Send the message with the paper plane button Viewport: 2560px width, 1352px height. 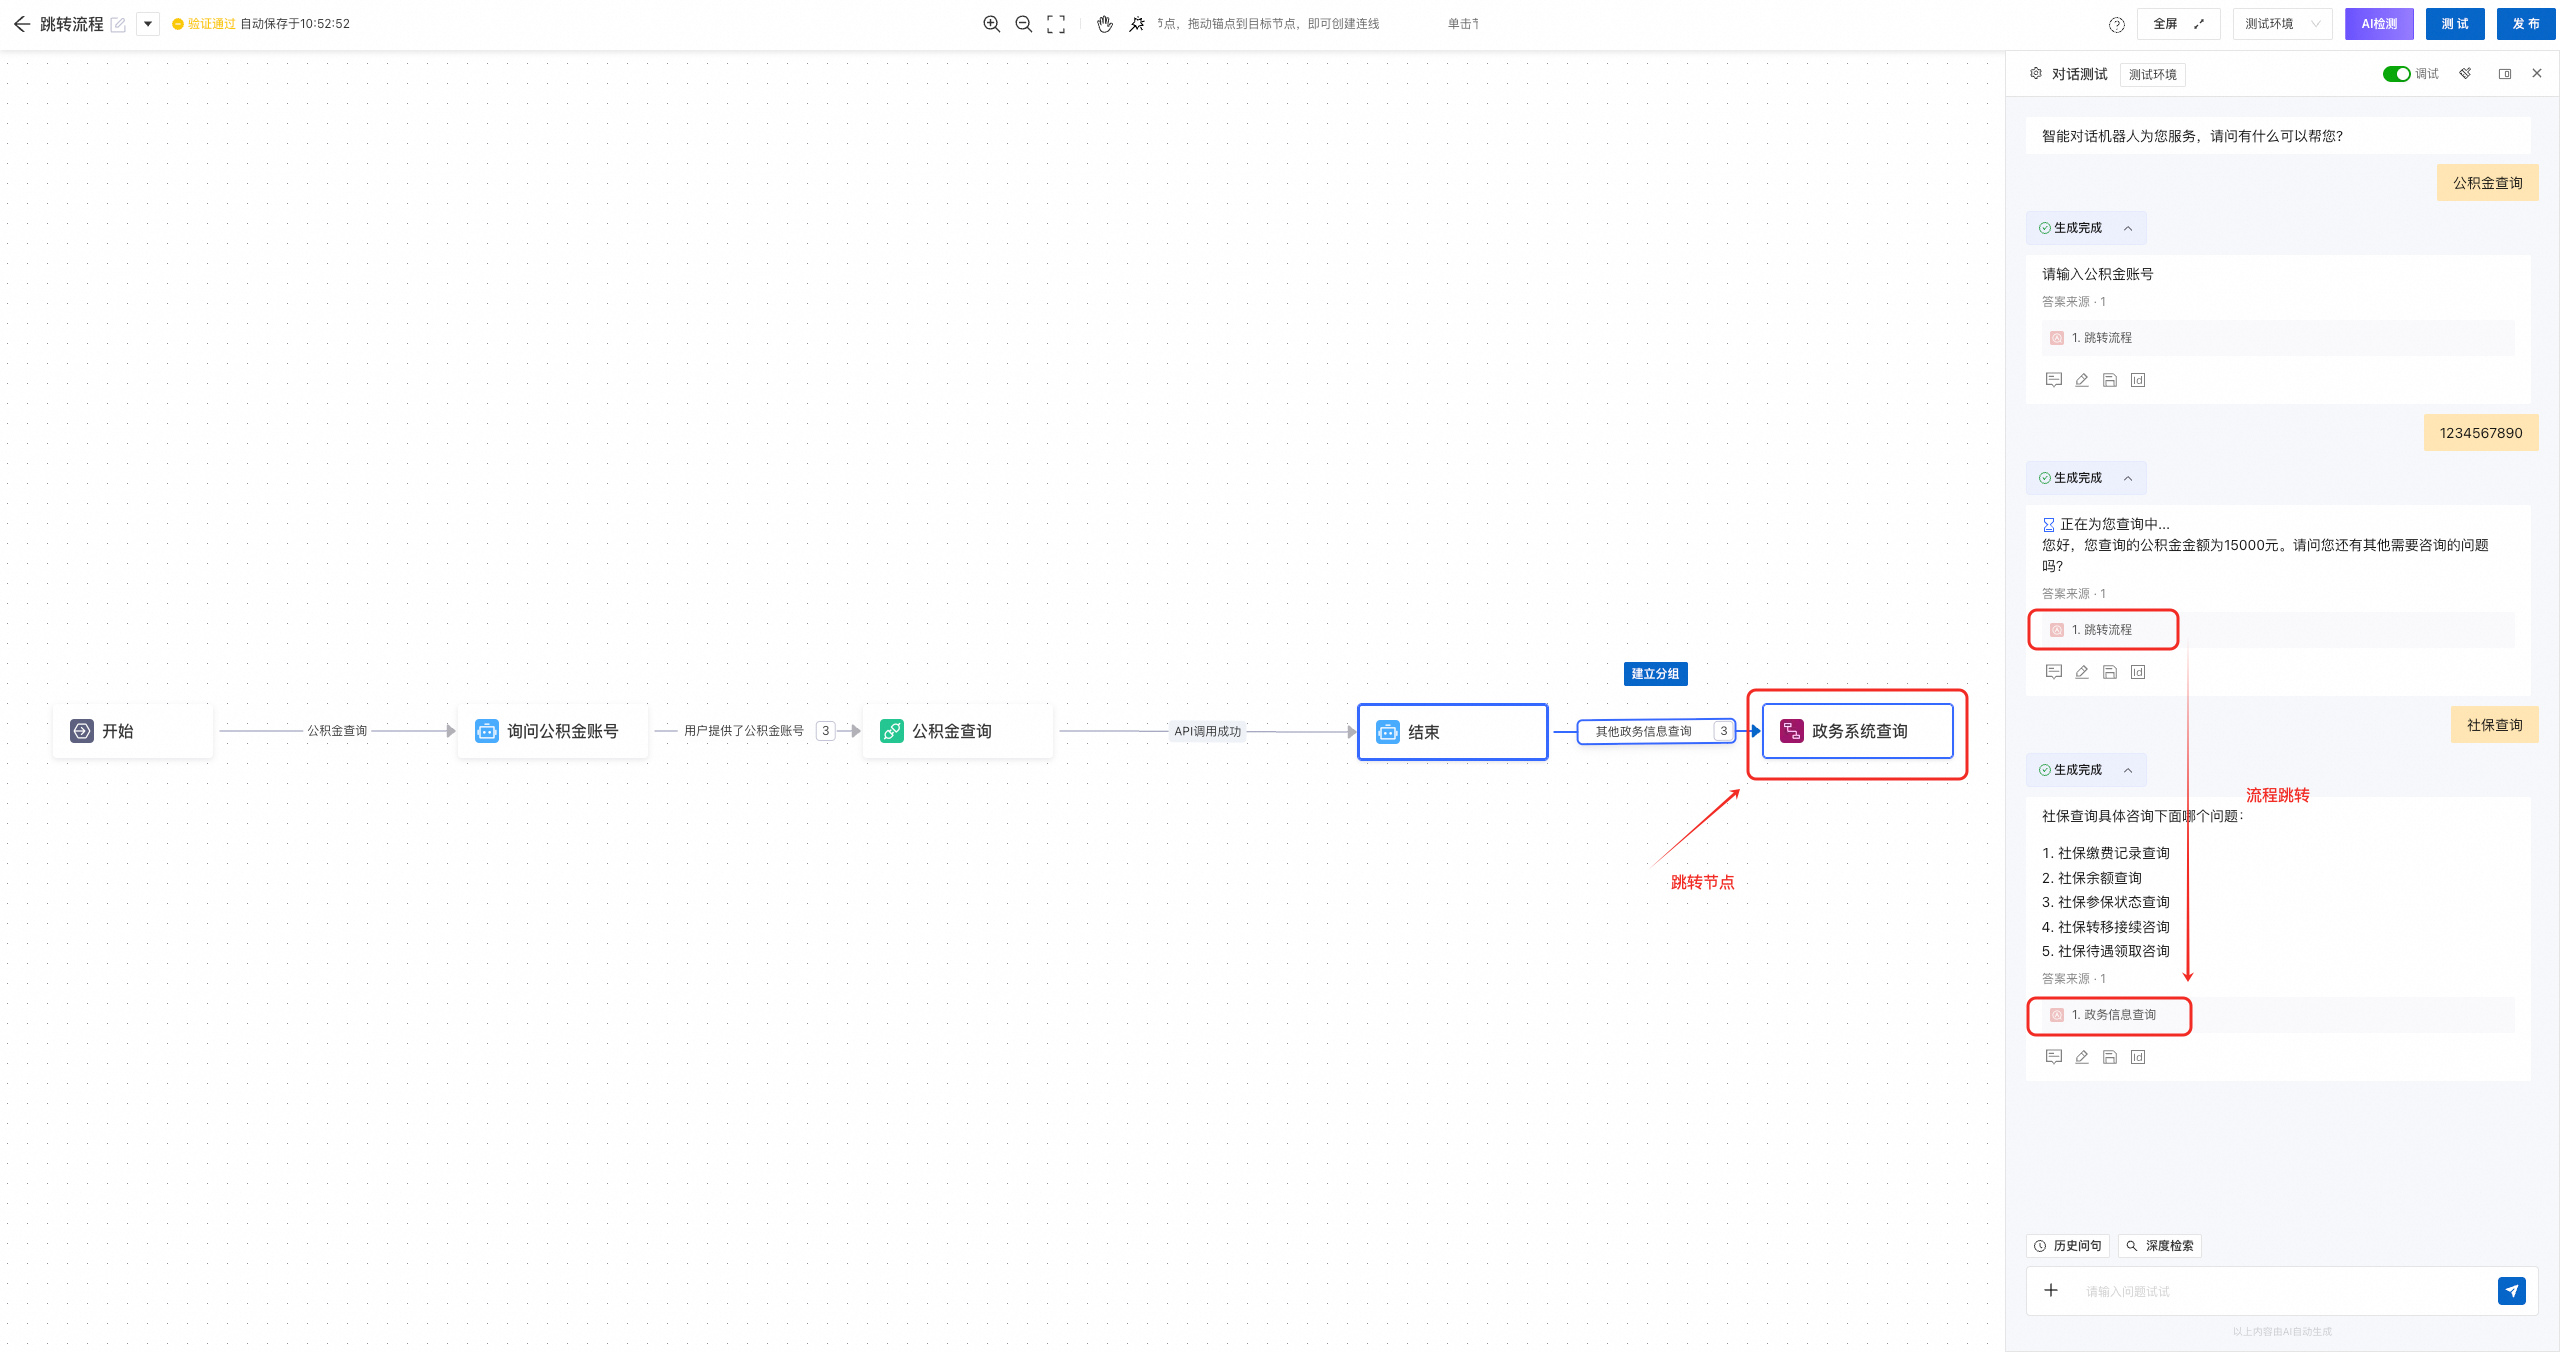2512,1291
